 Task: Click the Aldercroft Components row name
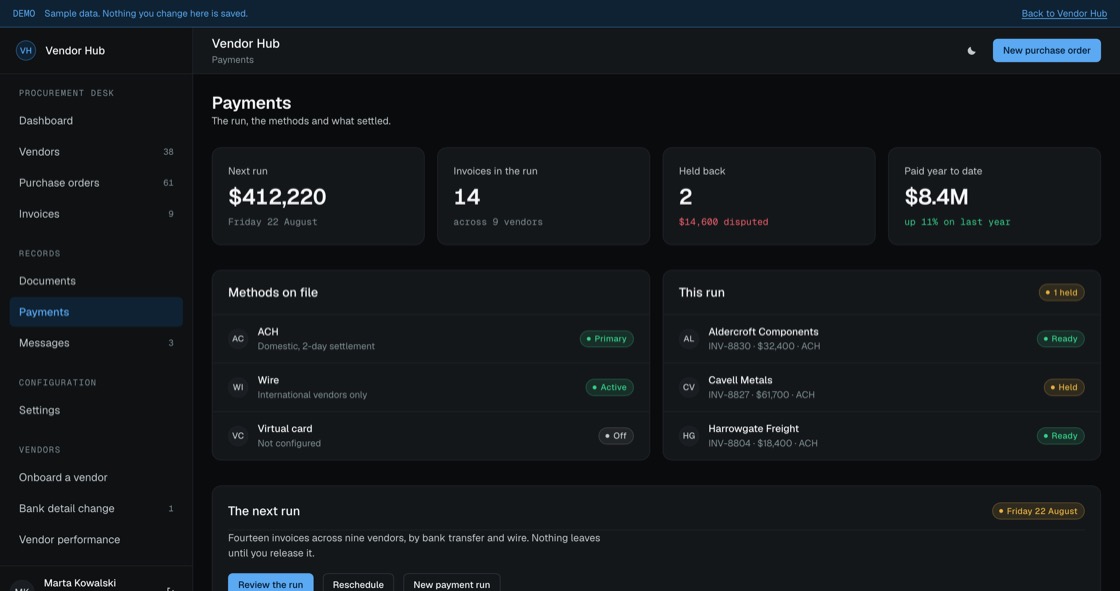pos(764,332)
